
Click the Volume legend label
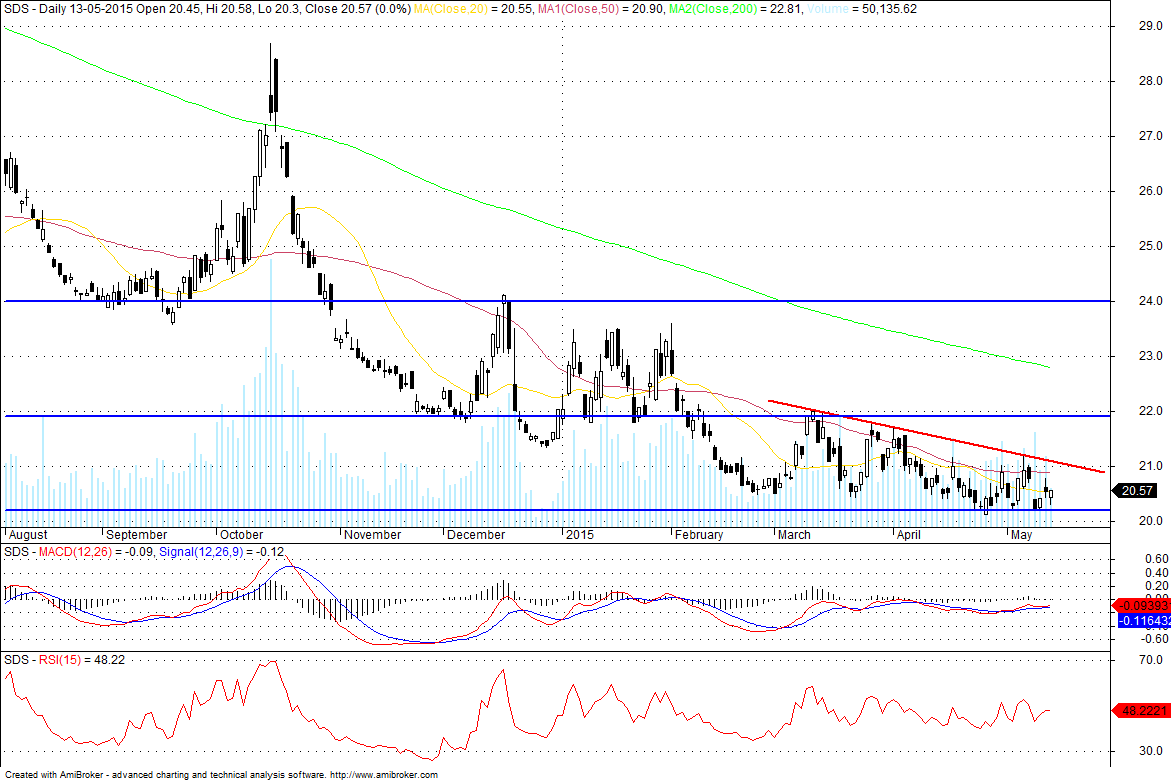828,9
